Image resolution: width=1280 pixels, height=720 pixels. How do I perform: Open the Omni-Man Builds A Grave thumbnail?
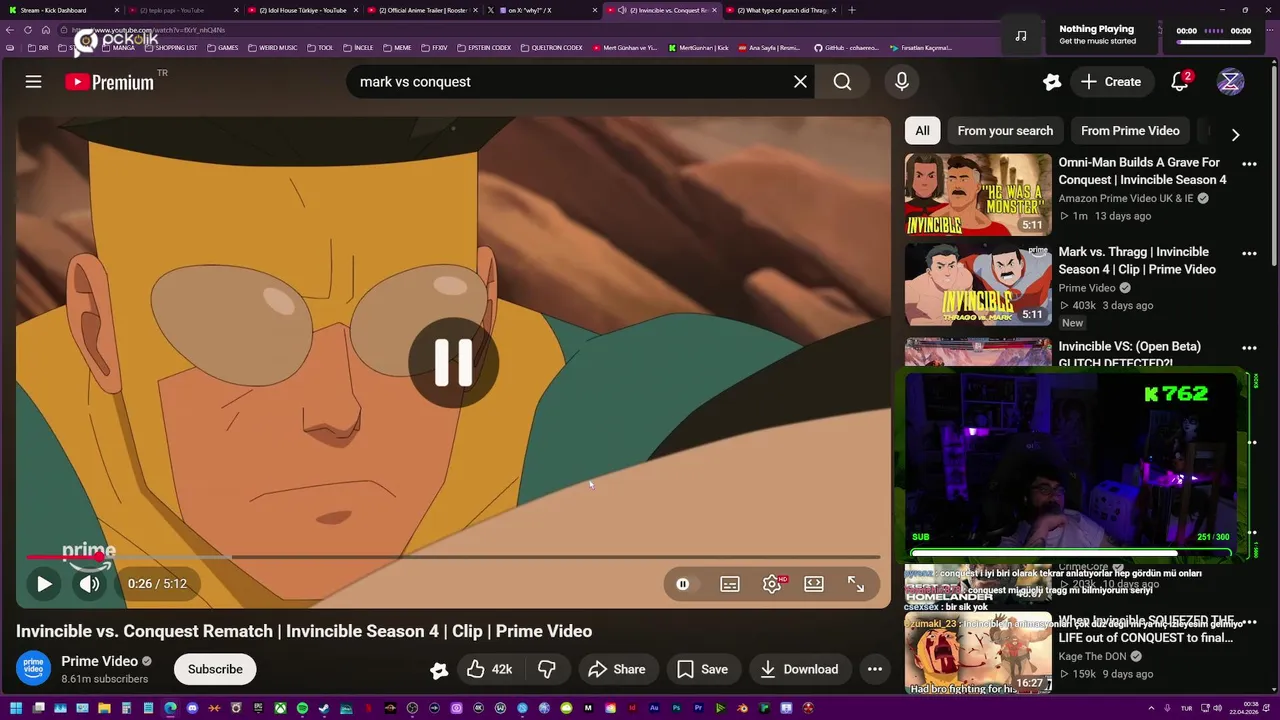point(978,194)
